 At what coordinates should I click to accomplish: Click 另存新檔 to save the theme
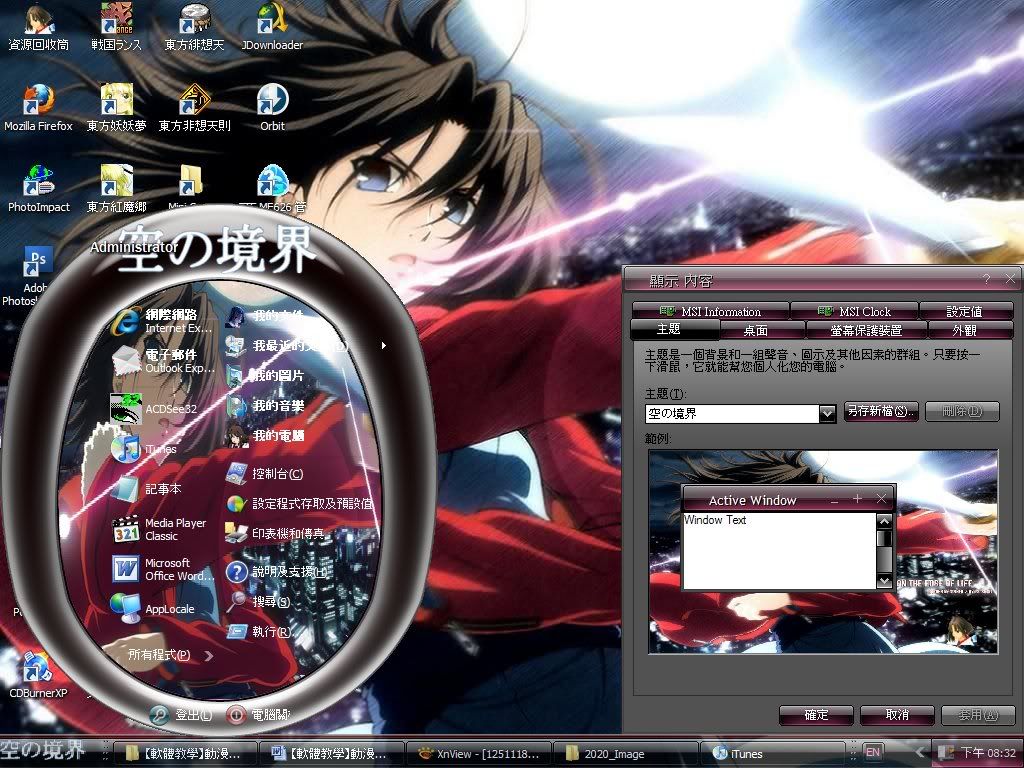coord(881,411)
